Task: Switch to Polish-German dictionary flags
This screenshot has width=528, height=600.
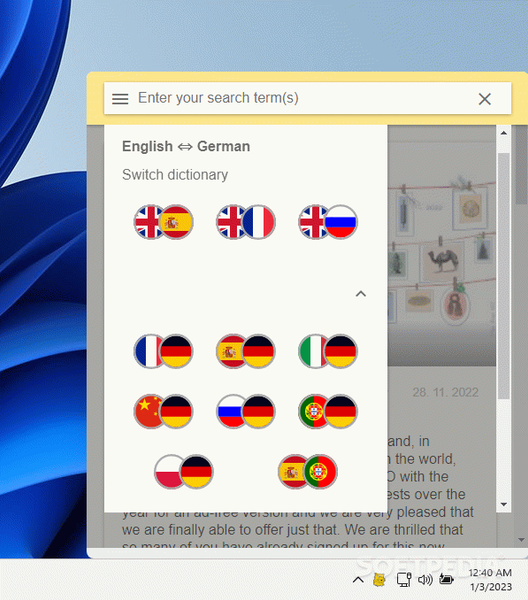Action: [x=184, y=472]
